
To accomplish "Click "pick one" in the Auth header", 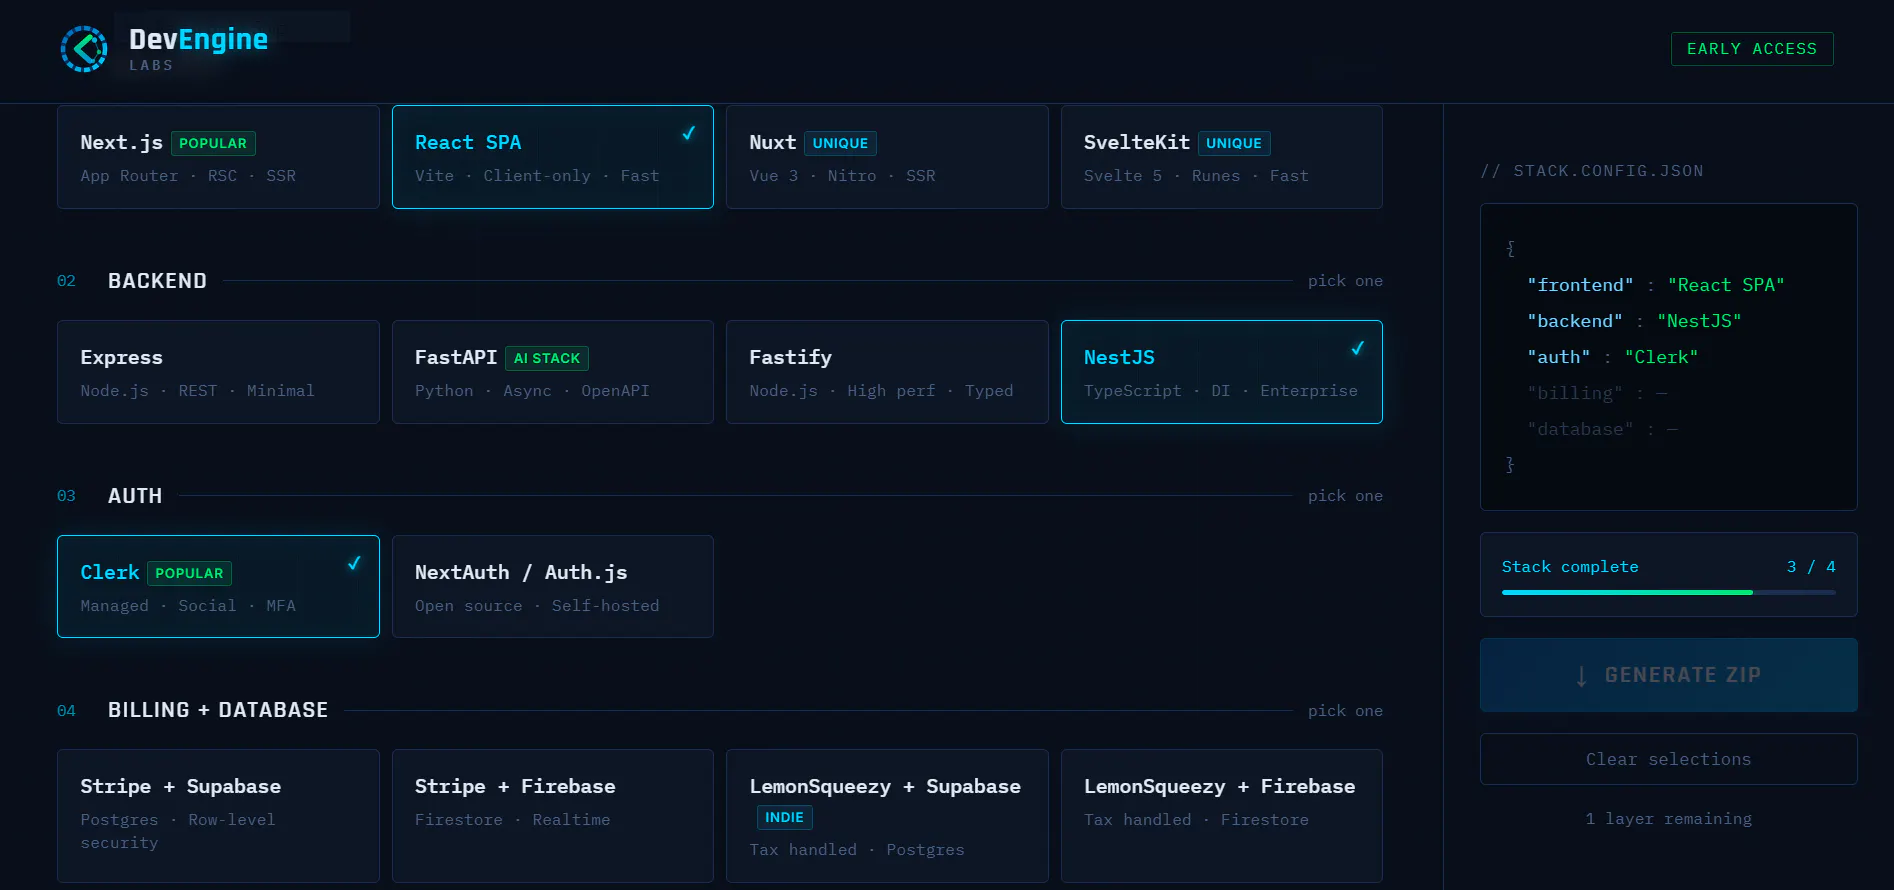I will pos(1345,496).
